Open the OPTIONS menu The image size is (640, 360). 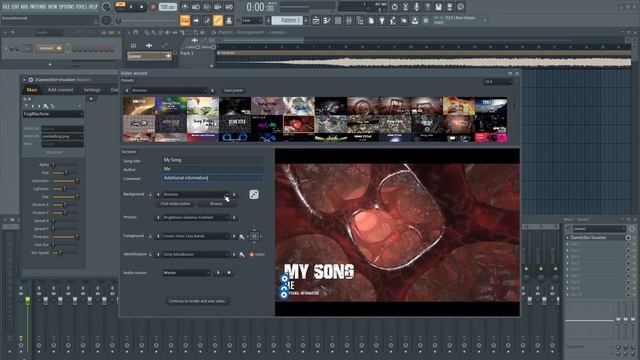tap(68, 7)
